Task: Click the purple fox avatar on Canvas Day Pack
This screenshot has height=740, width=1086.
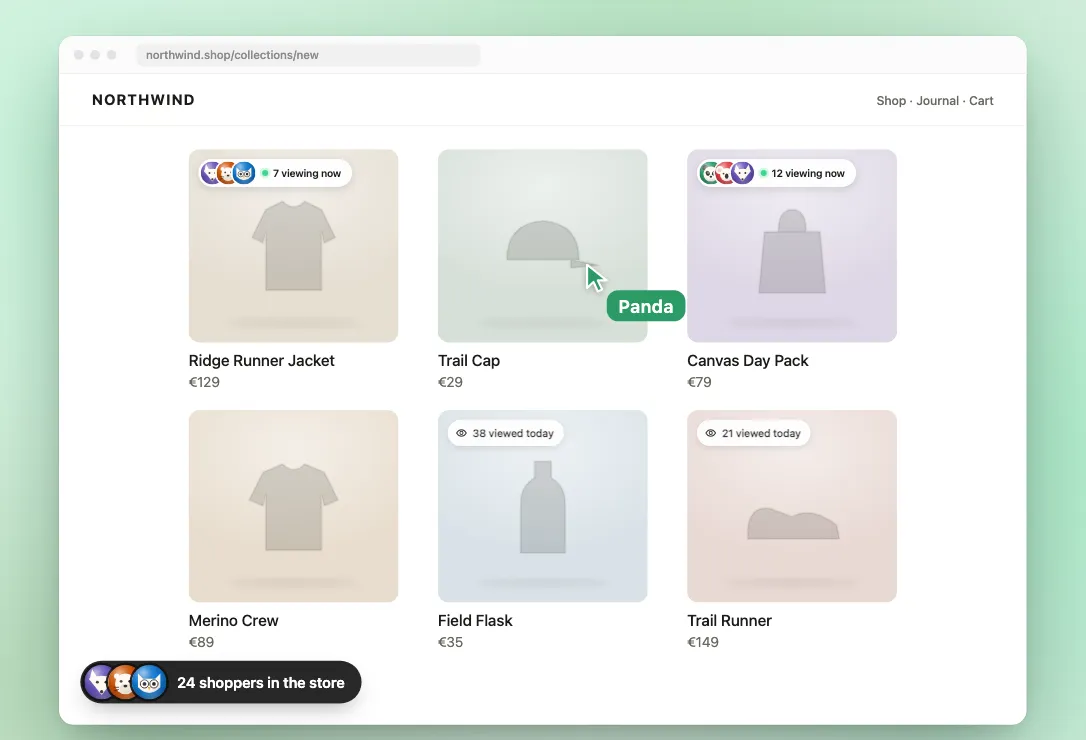Action: click(x=742, y=173)
